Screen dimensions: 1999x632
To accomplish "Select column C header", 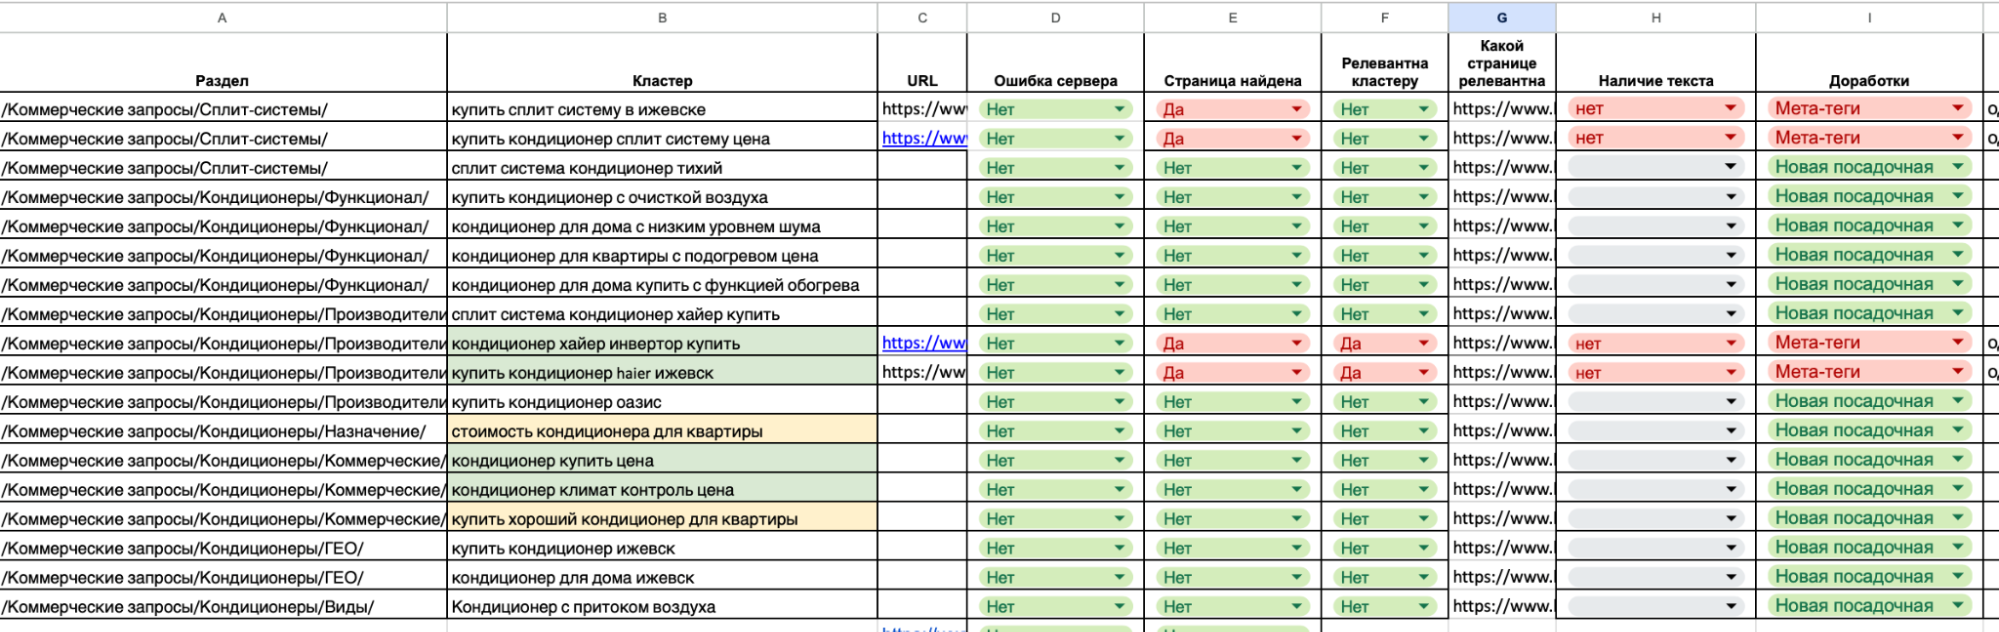I will click(x=922, y=17).
